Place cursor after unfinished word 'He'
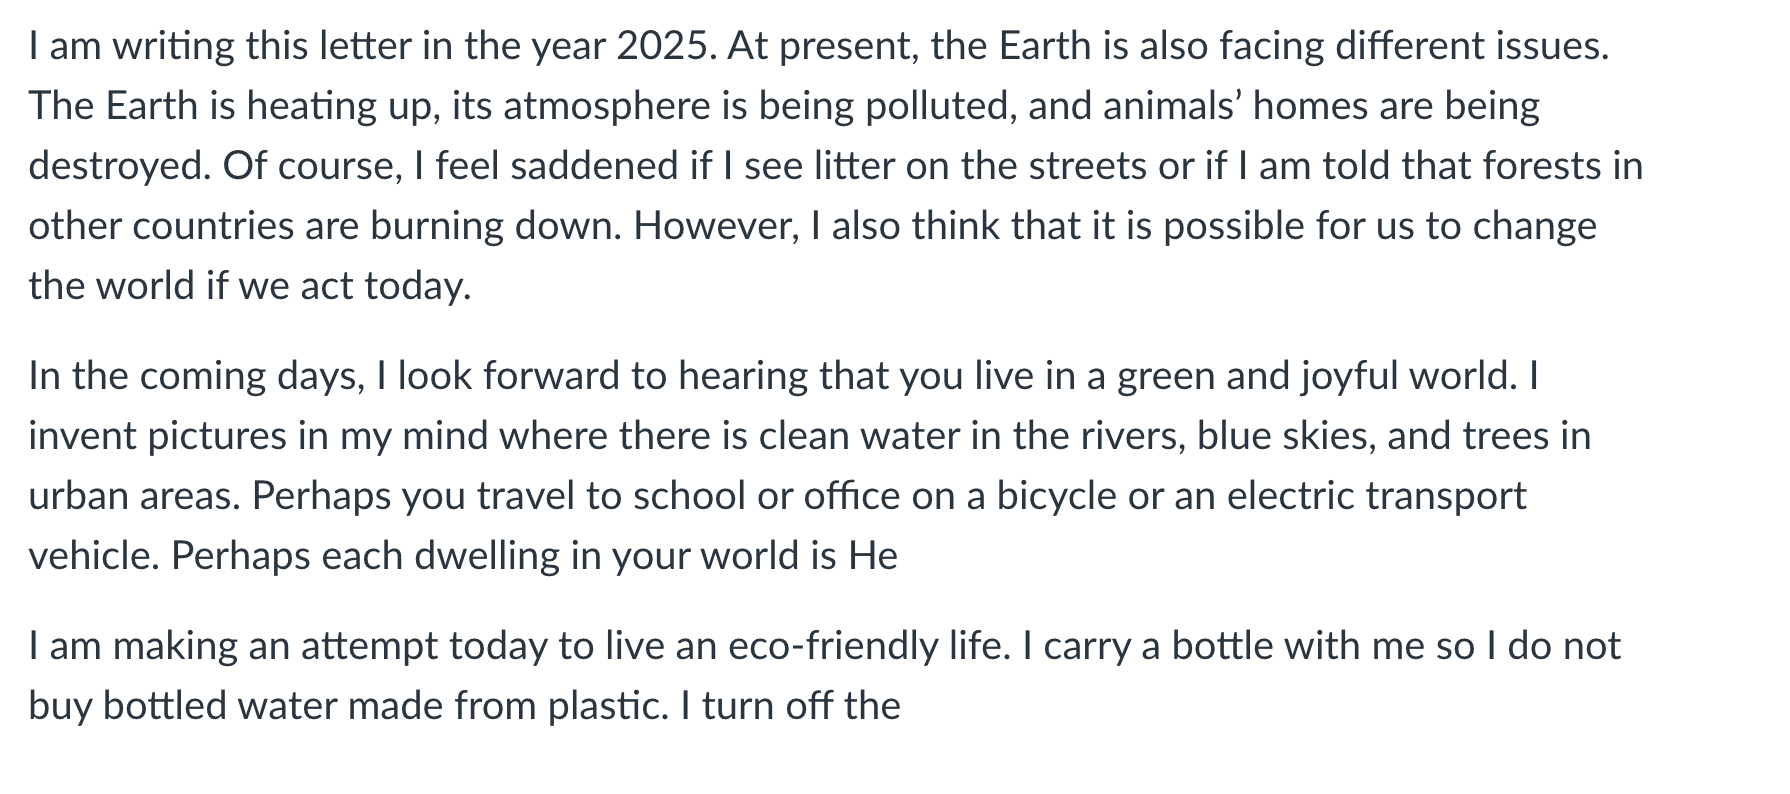1790x794 pixels. 899,556
